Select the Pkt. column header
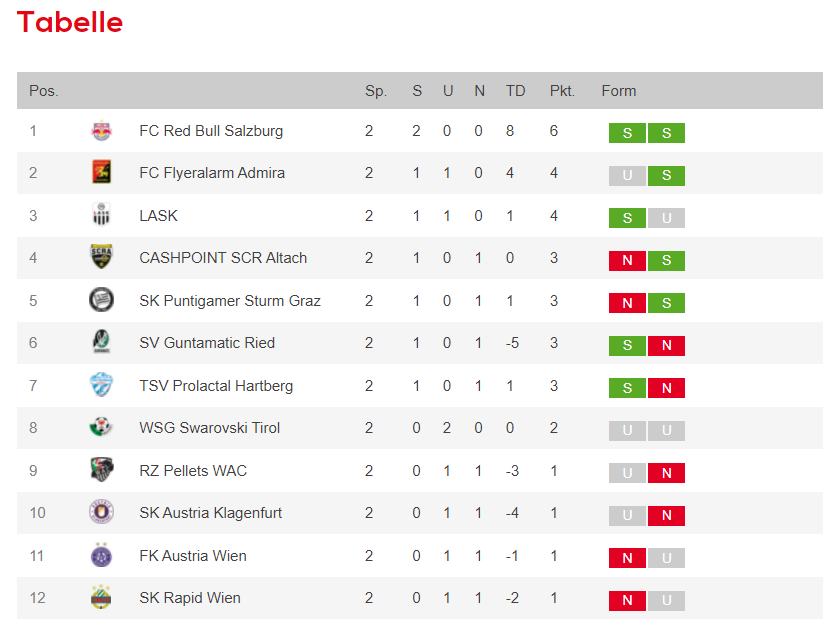The width and height of the screenshot is (836, 626). tap(562, 91)
